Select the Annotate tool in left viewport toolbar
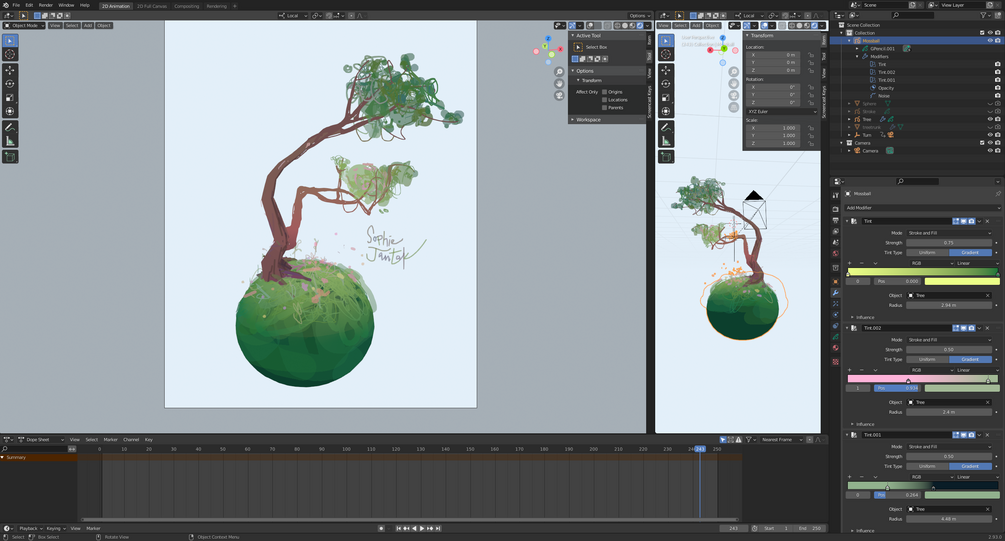The height and width of the screenshot is (541, 1005). pyautogui.click(x=10, y=128)
